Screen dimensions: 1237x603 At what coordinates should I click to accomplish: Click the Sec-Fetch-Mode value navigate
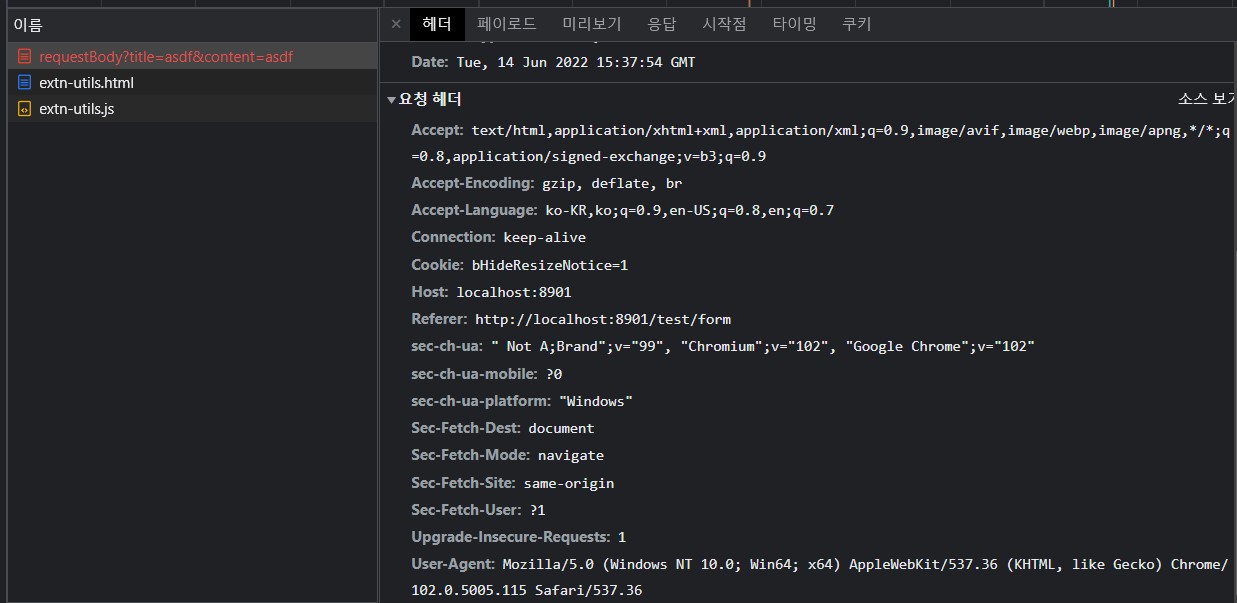tap(571, 455)
